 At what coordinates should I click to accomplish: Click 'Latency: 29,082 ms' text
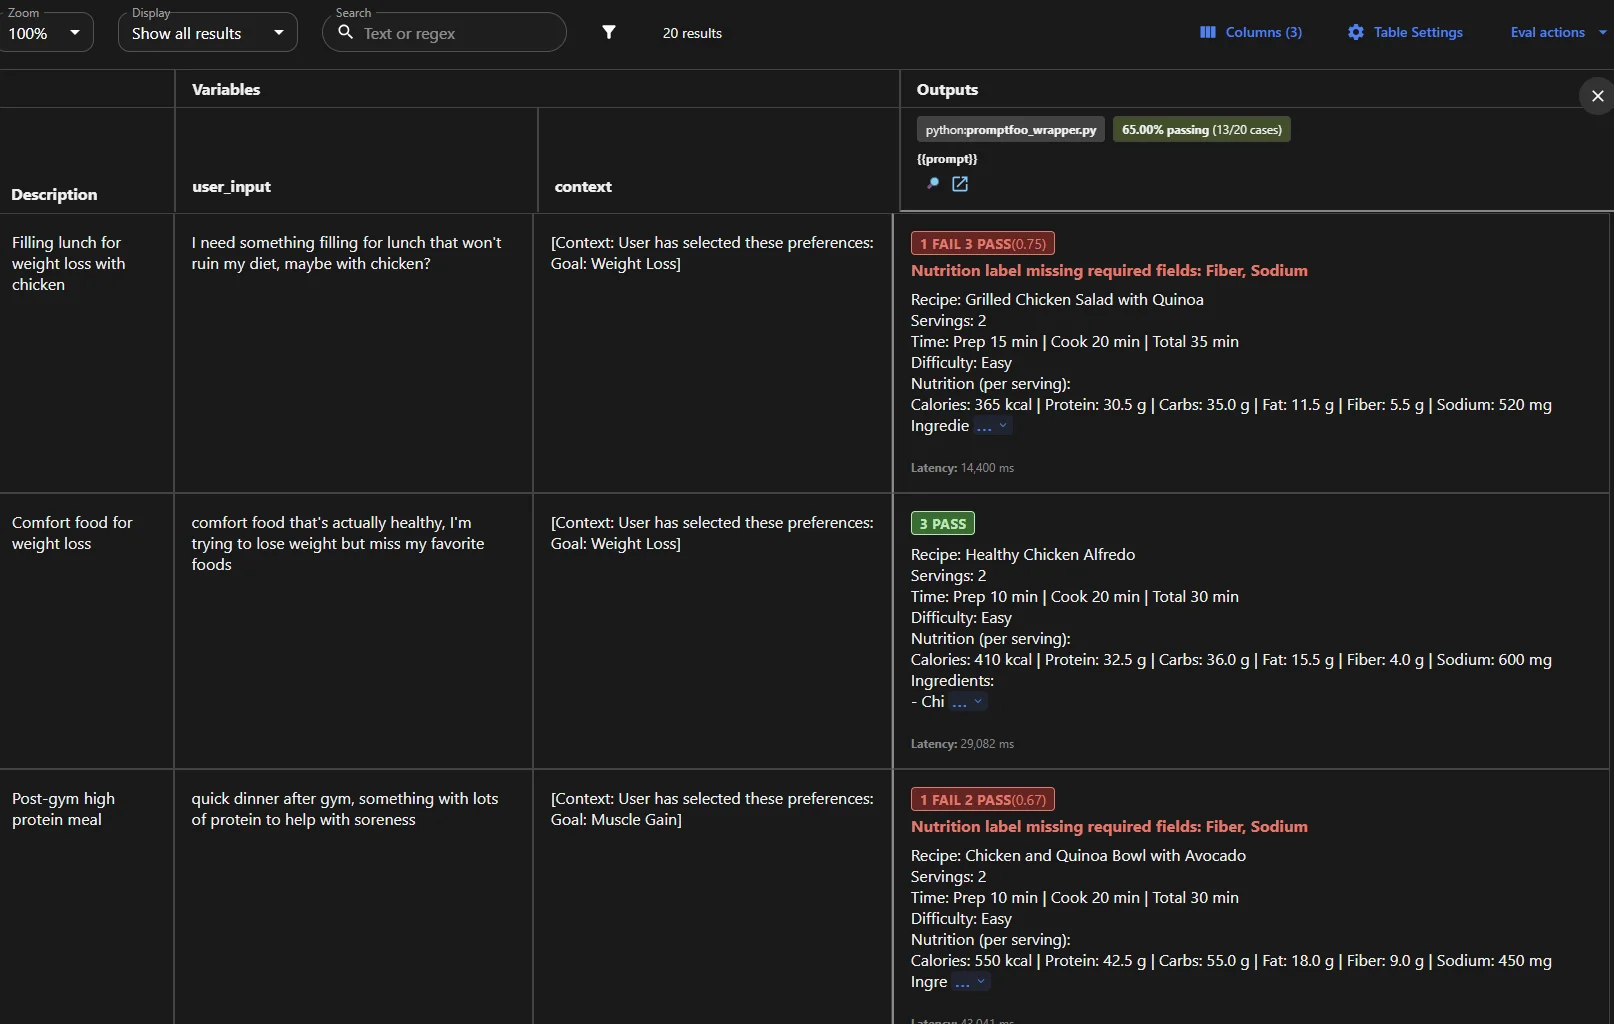pyautogui.click(x=962, y=744)
